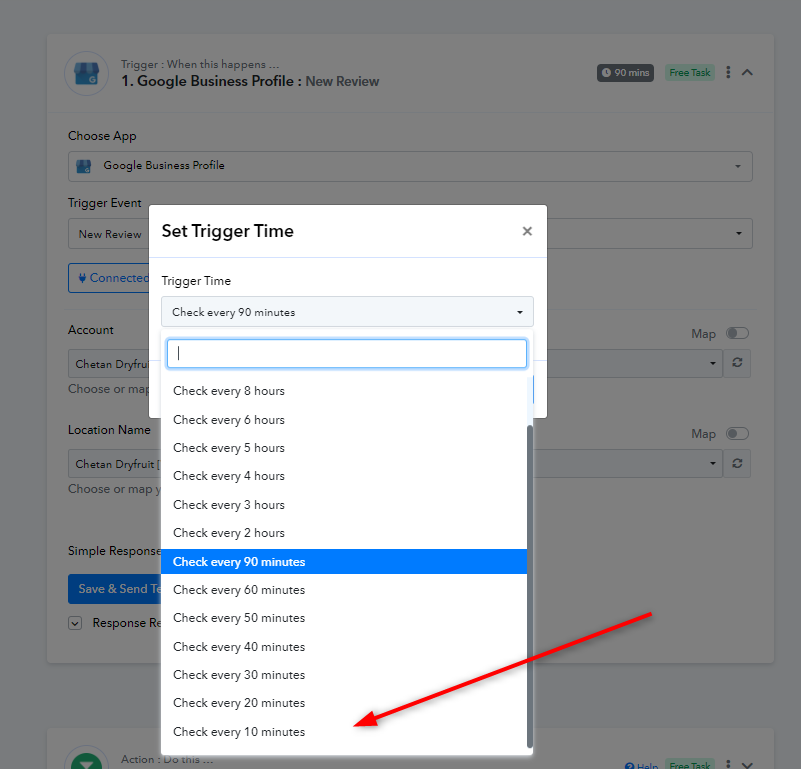Click the 90 mins trigger time badge

tap(625, 73)
